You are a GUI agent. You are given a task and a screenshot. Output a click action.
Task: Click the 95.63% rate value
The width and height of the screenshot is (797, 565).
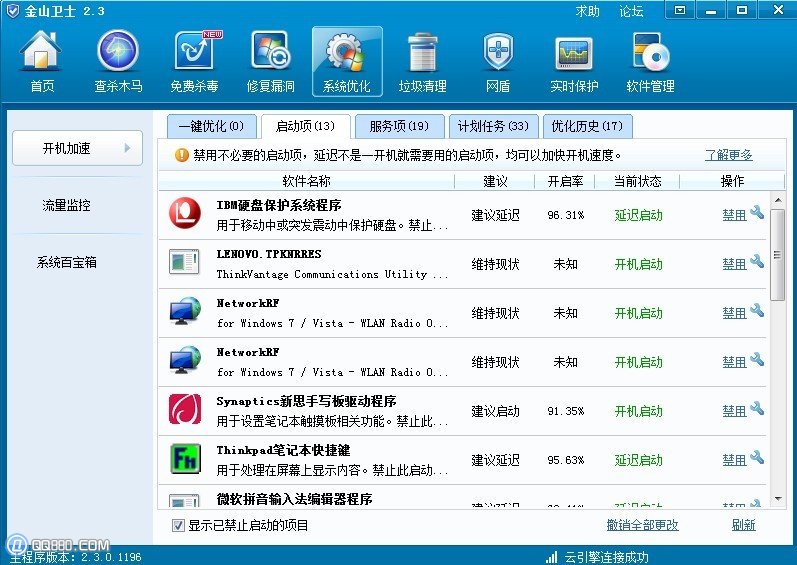(x=566, y=460)
